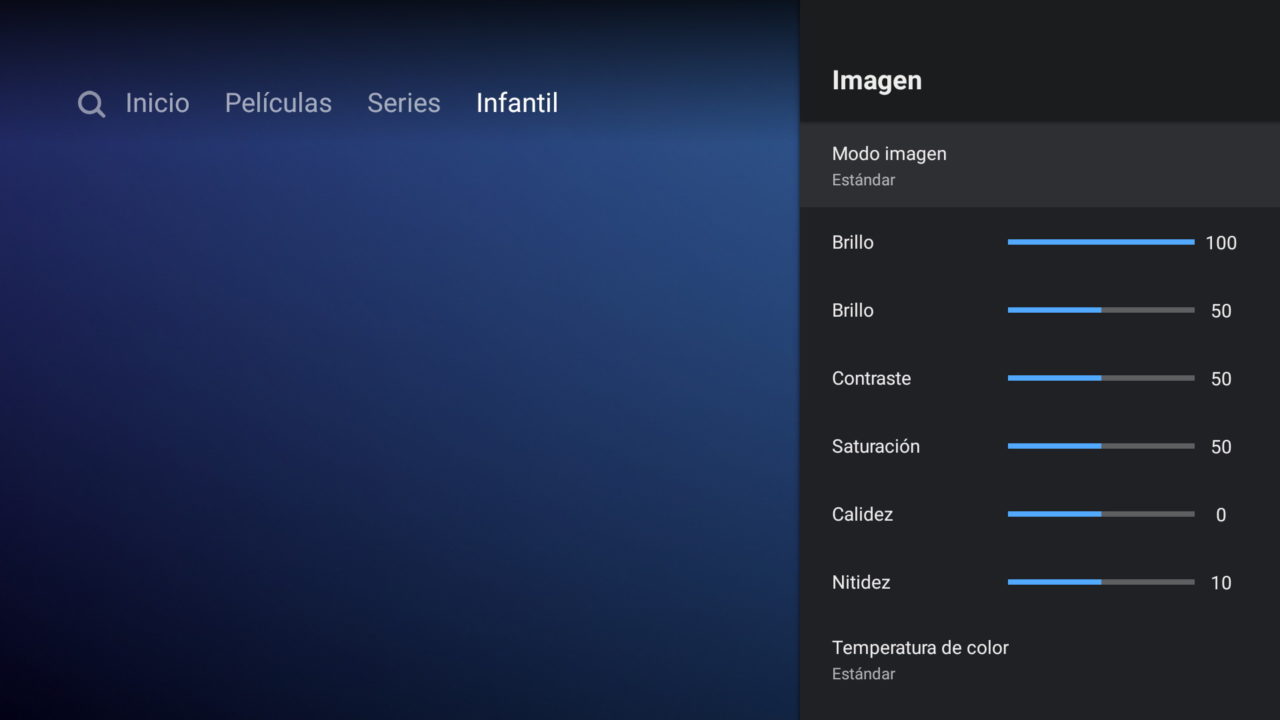Open the Modo imagen setting
The height and width of the screenshot is (720, 1280).
point(1040,165)
